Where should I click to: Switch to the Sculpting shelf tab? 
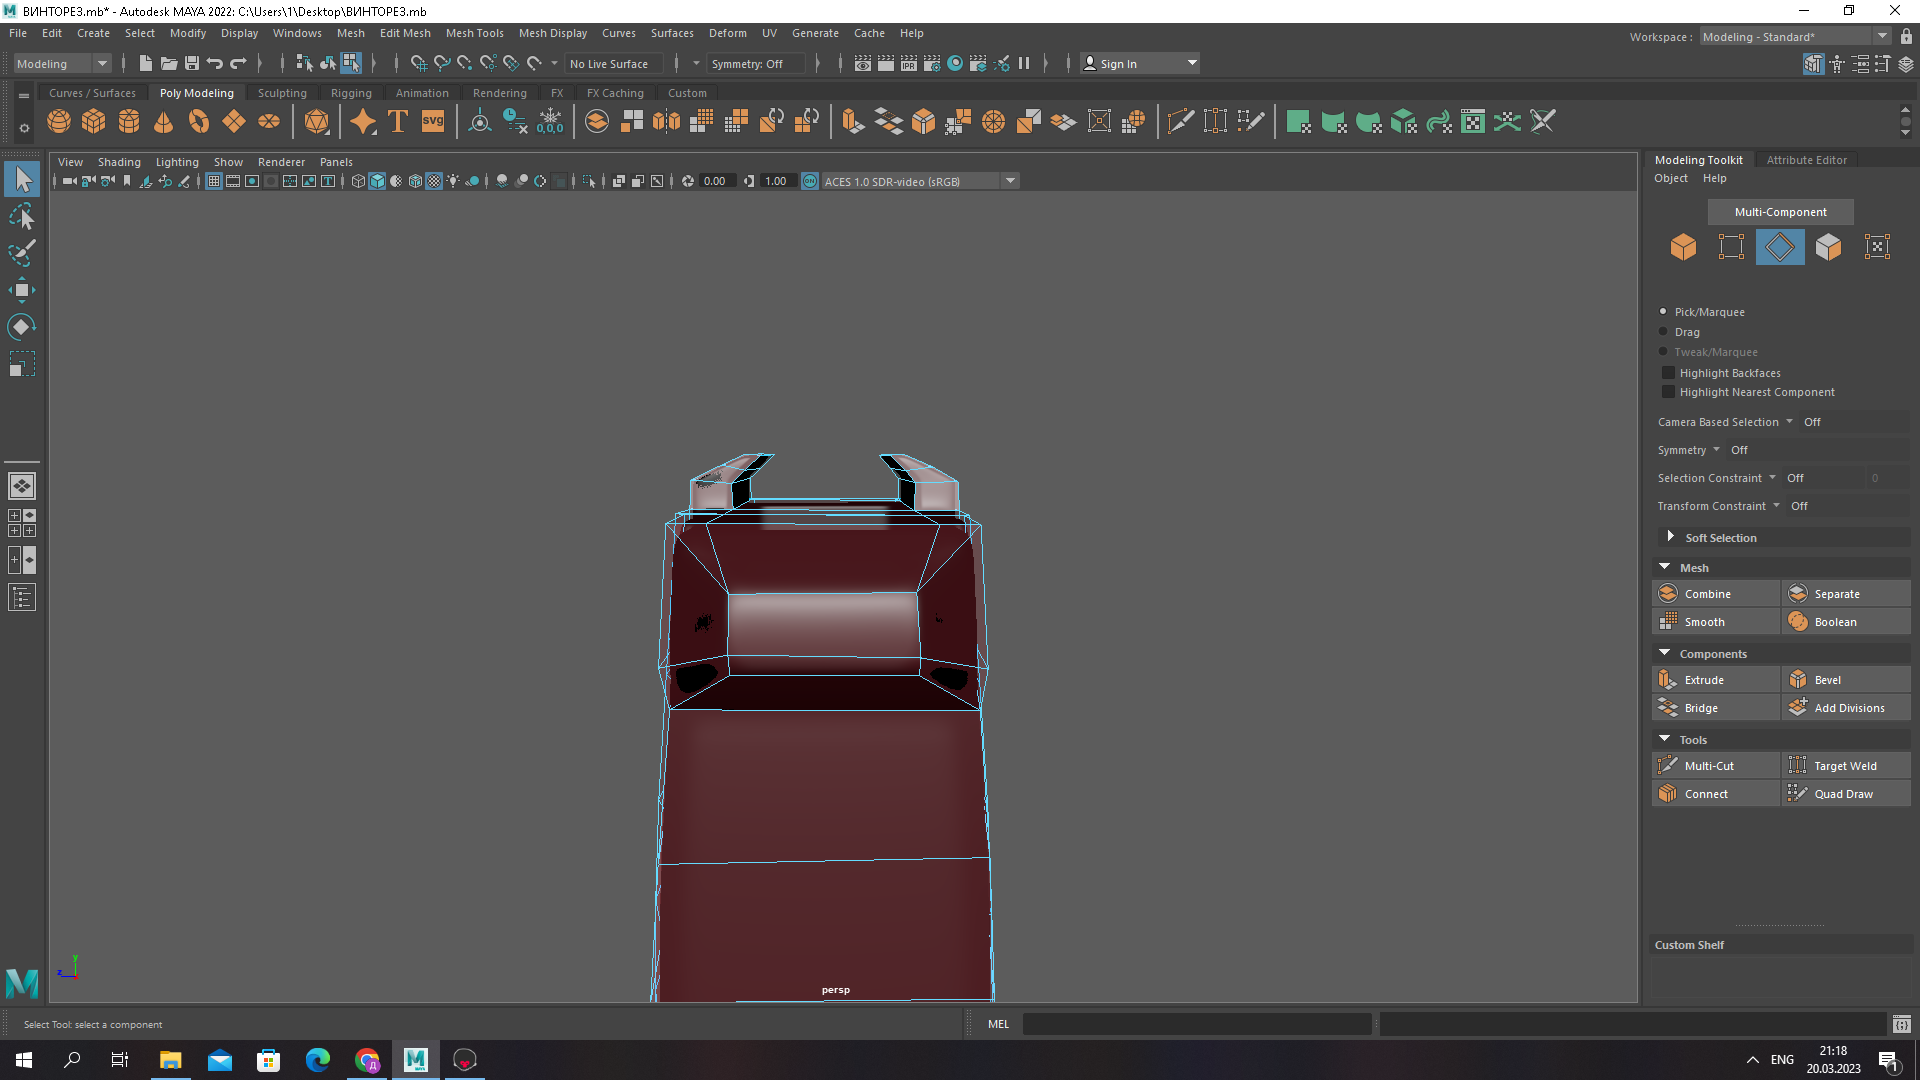click(x=282, y=93)
